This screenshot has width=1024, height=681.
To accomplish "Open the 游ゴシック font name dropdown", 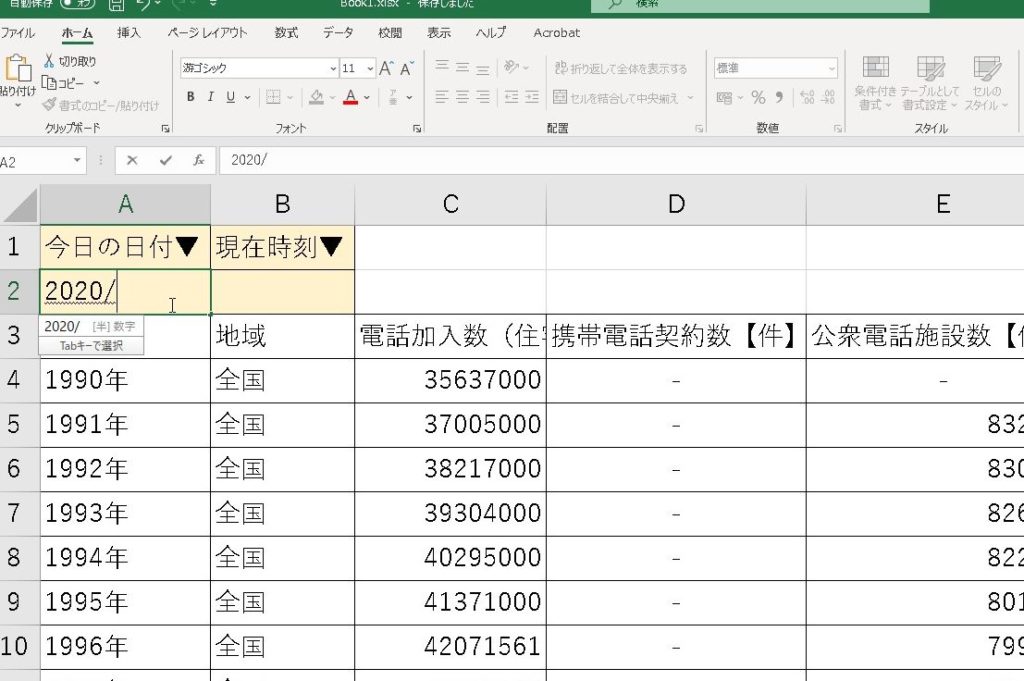I will click(333, 69).
